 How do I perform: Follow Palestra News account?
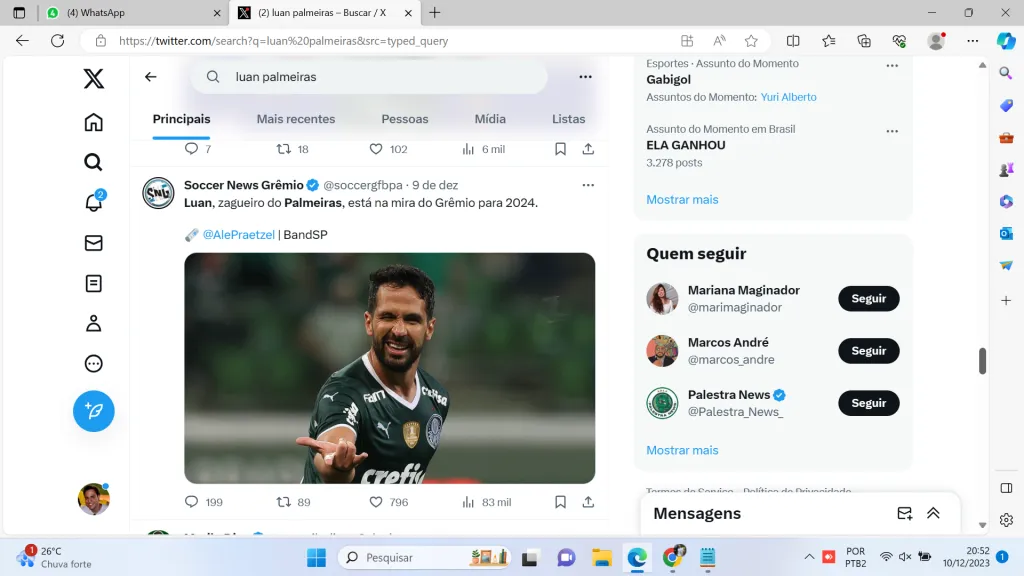[x=868, y=403]
